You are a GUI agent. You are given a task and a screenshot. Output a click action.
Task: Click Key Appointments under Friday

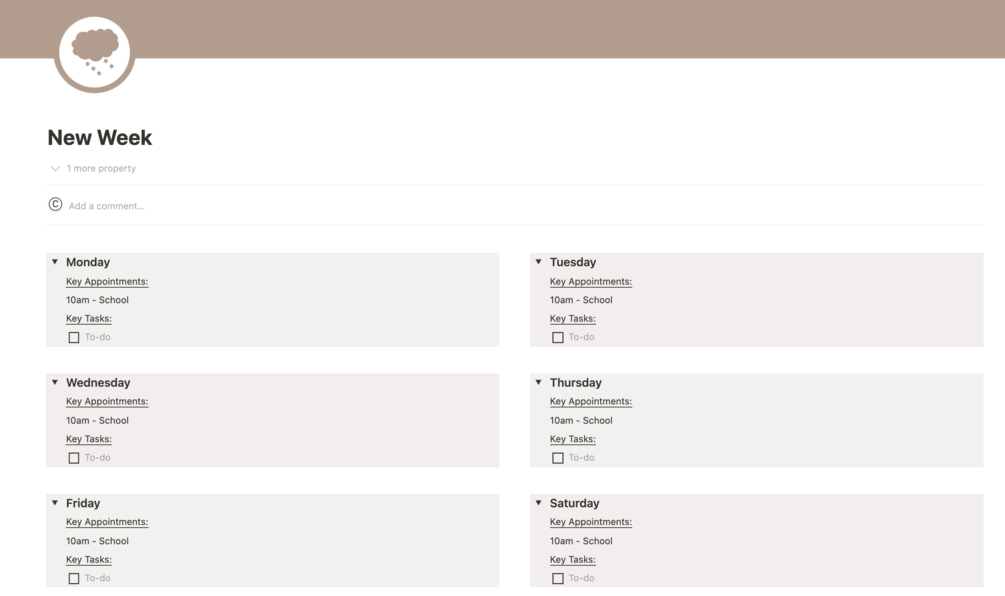coord(107,522)
